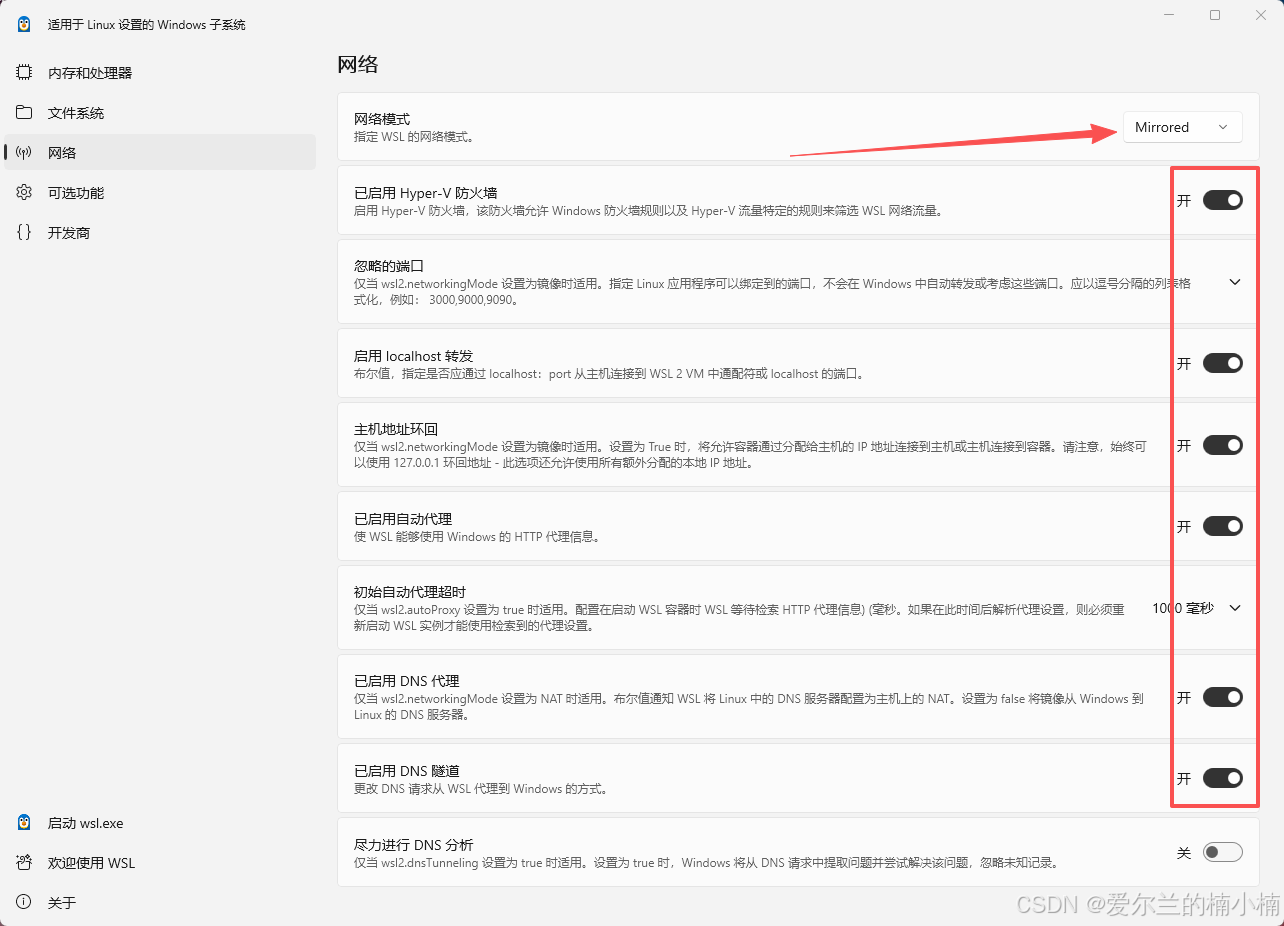Open the 内存和处理器 settings page
This screenshot has width=1284, height=926.
(x=160, y=73)
